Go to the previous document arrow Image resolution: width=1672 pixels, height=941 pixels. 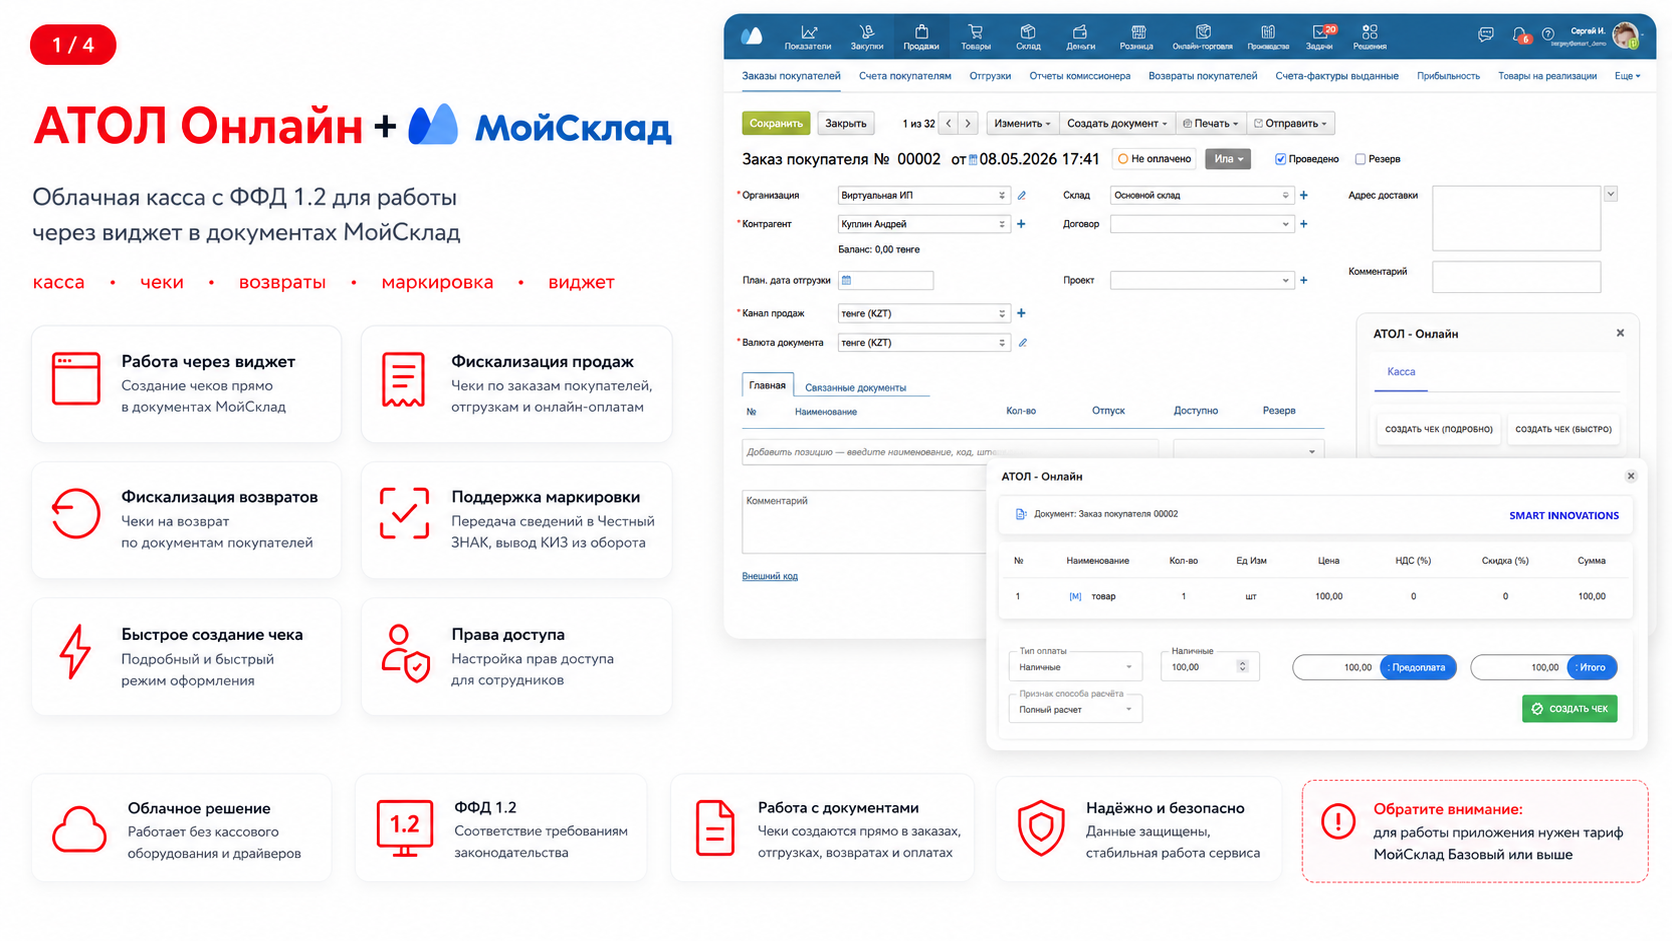point(949,123)
